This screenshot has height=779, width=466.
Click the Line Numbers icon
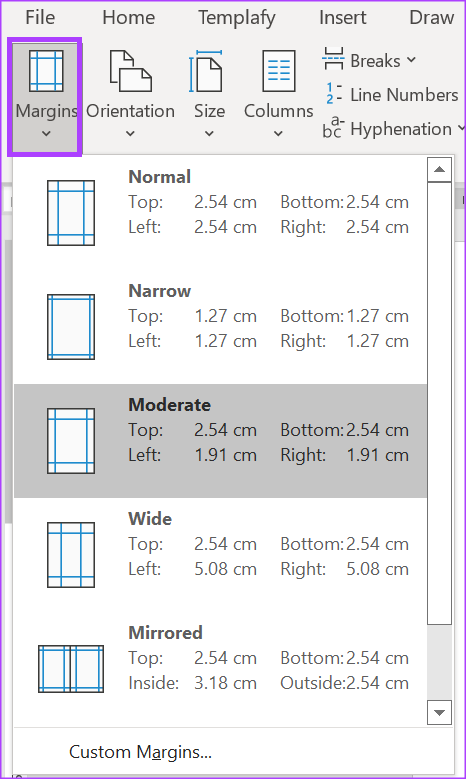point(333,93)
